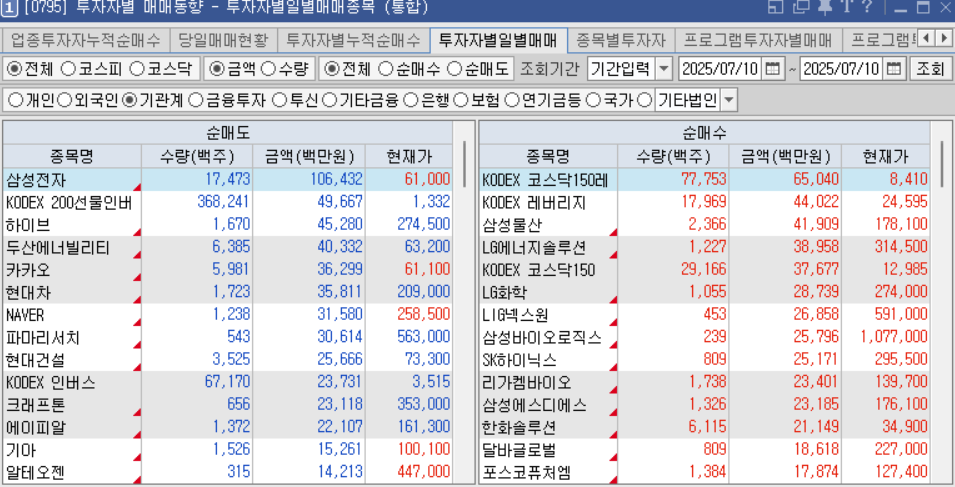The width and height of the screenshot is (955, 487).
Task: Choose the 순매수 filter radio button
Action: click(386, 69)
